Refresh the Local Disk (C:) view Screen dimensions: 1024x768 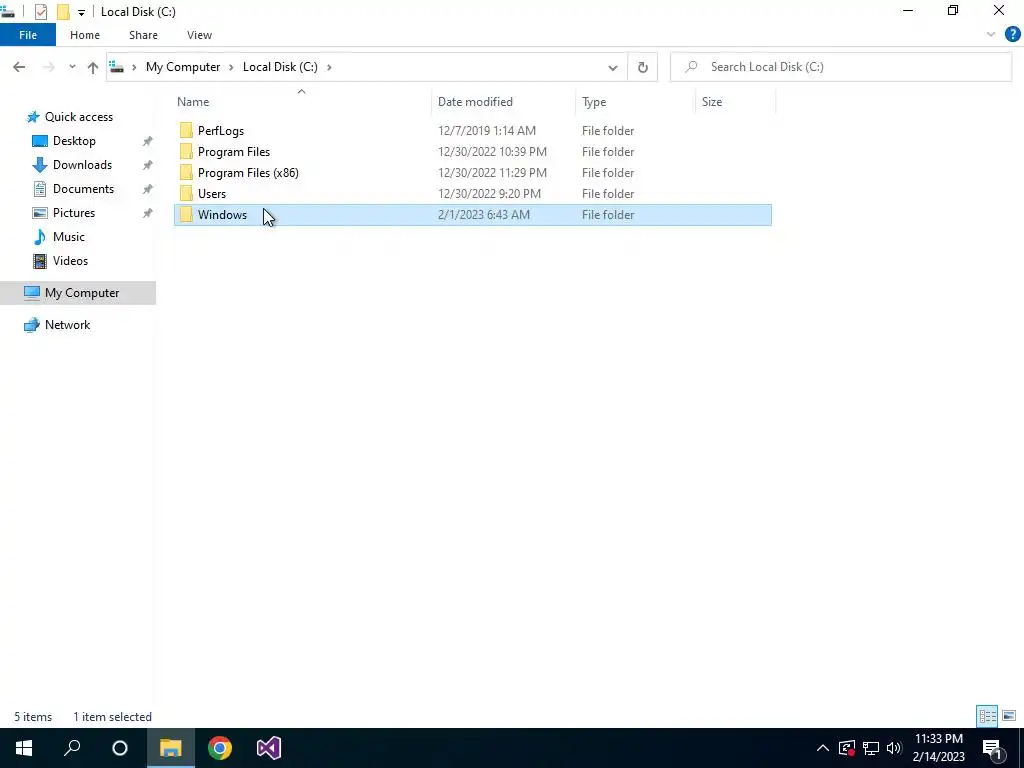pos(643,67)
